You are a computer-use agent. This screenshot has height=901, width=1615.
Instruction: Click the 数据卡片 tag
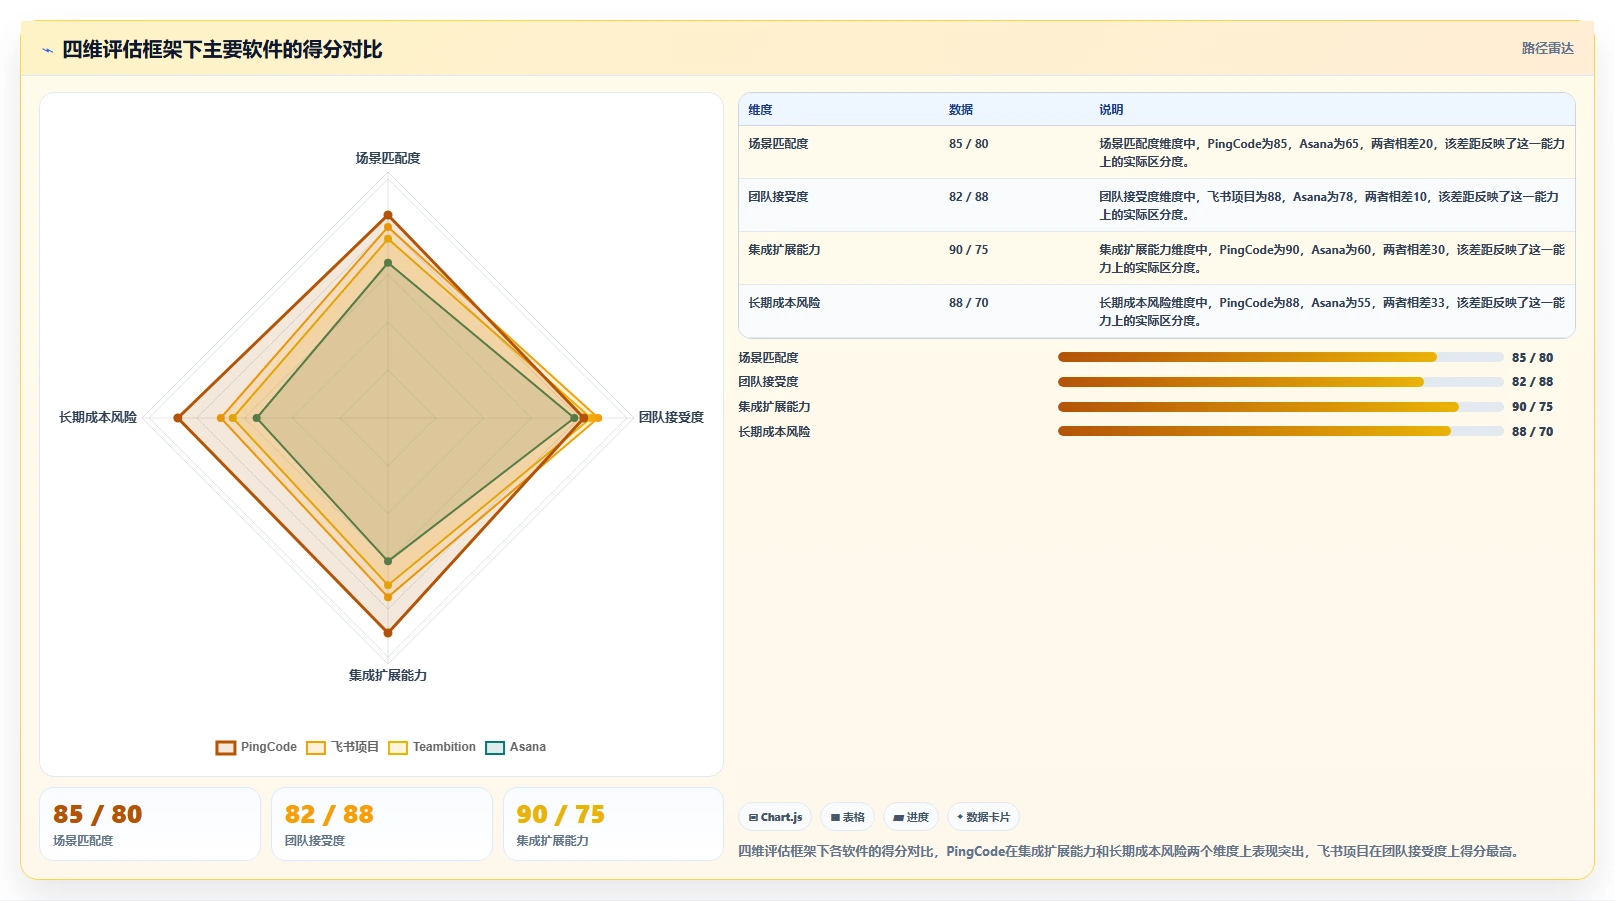[983, 817]
